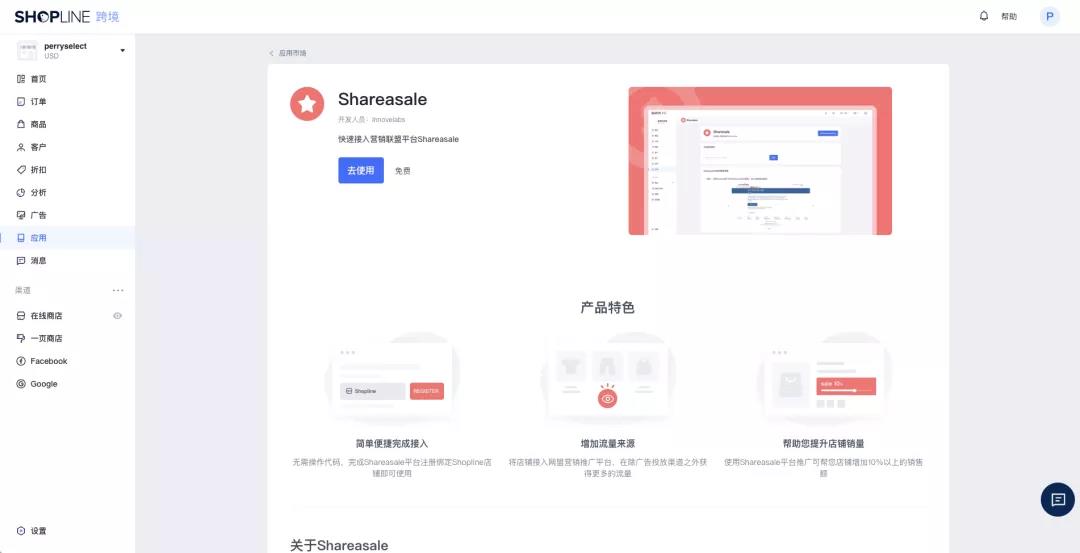1080x553 pixels.
Task: Go back via 应用市场 chevron
Action: [x=271, y=53]
